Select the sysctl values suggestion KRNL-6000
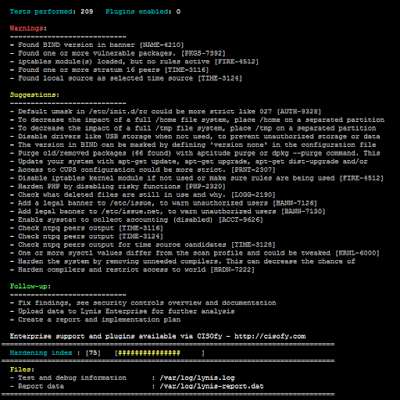Viewport: 400px width, 400px height. (195, 253)
